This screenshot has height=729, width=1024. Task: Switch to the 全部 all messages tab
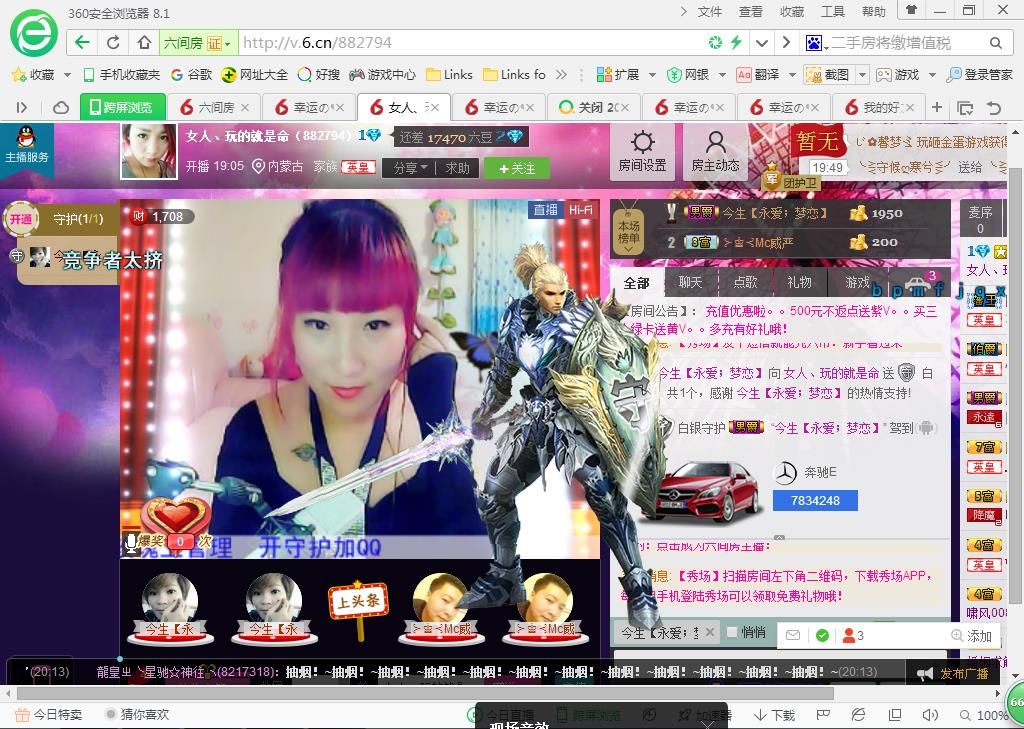[x=637, y=282]
